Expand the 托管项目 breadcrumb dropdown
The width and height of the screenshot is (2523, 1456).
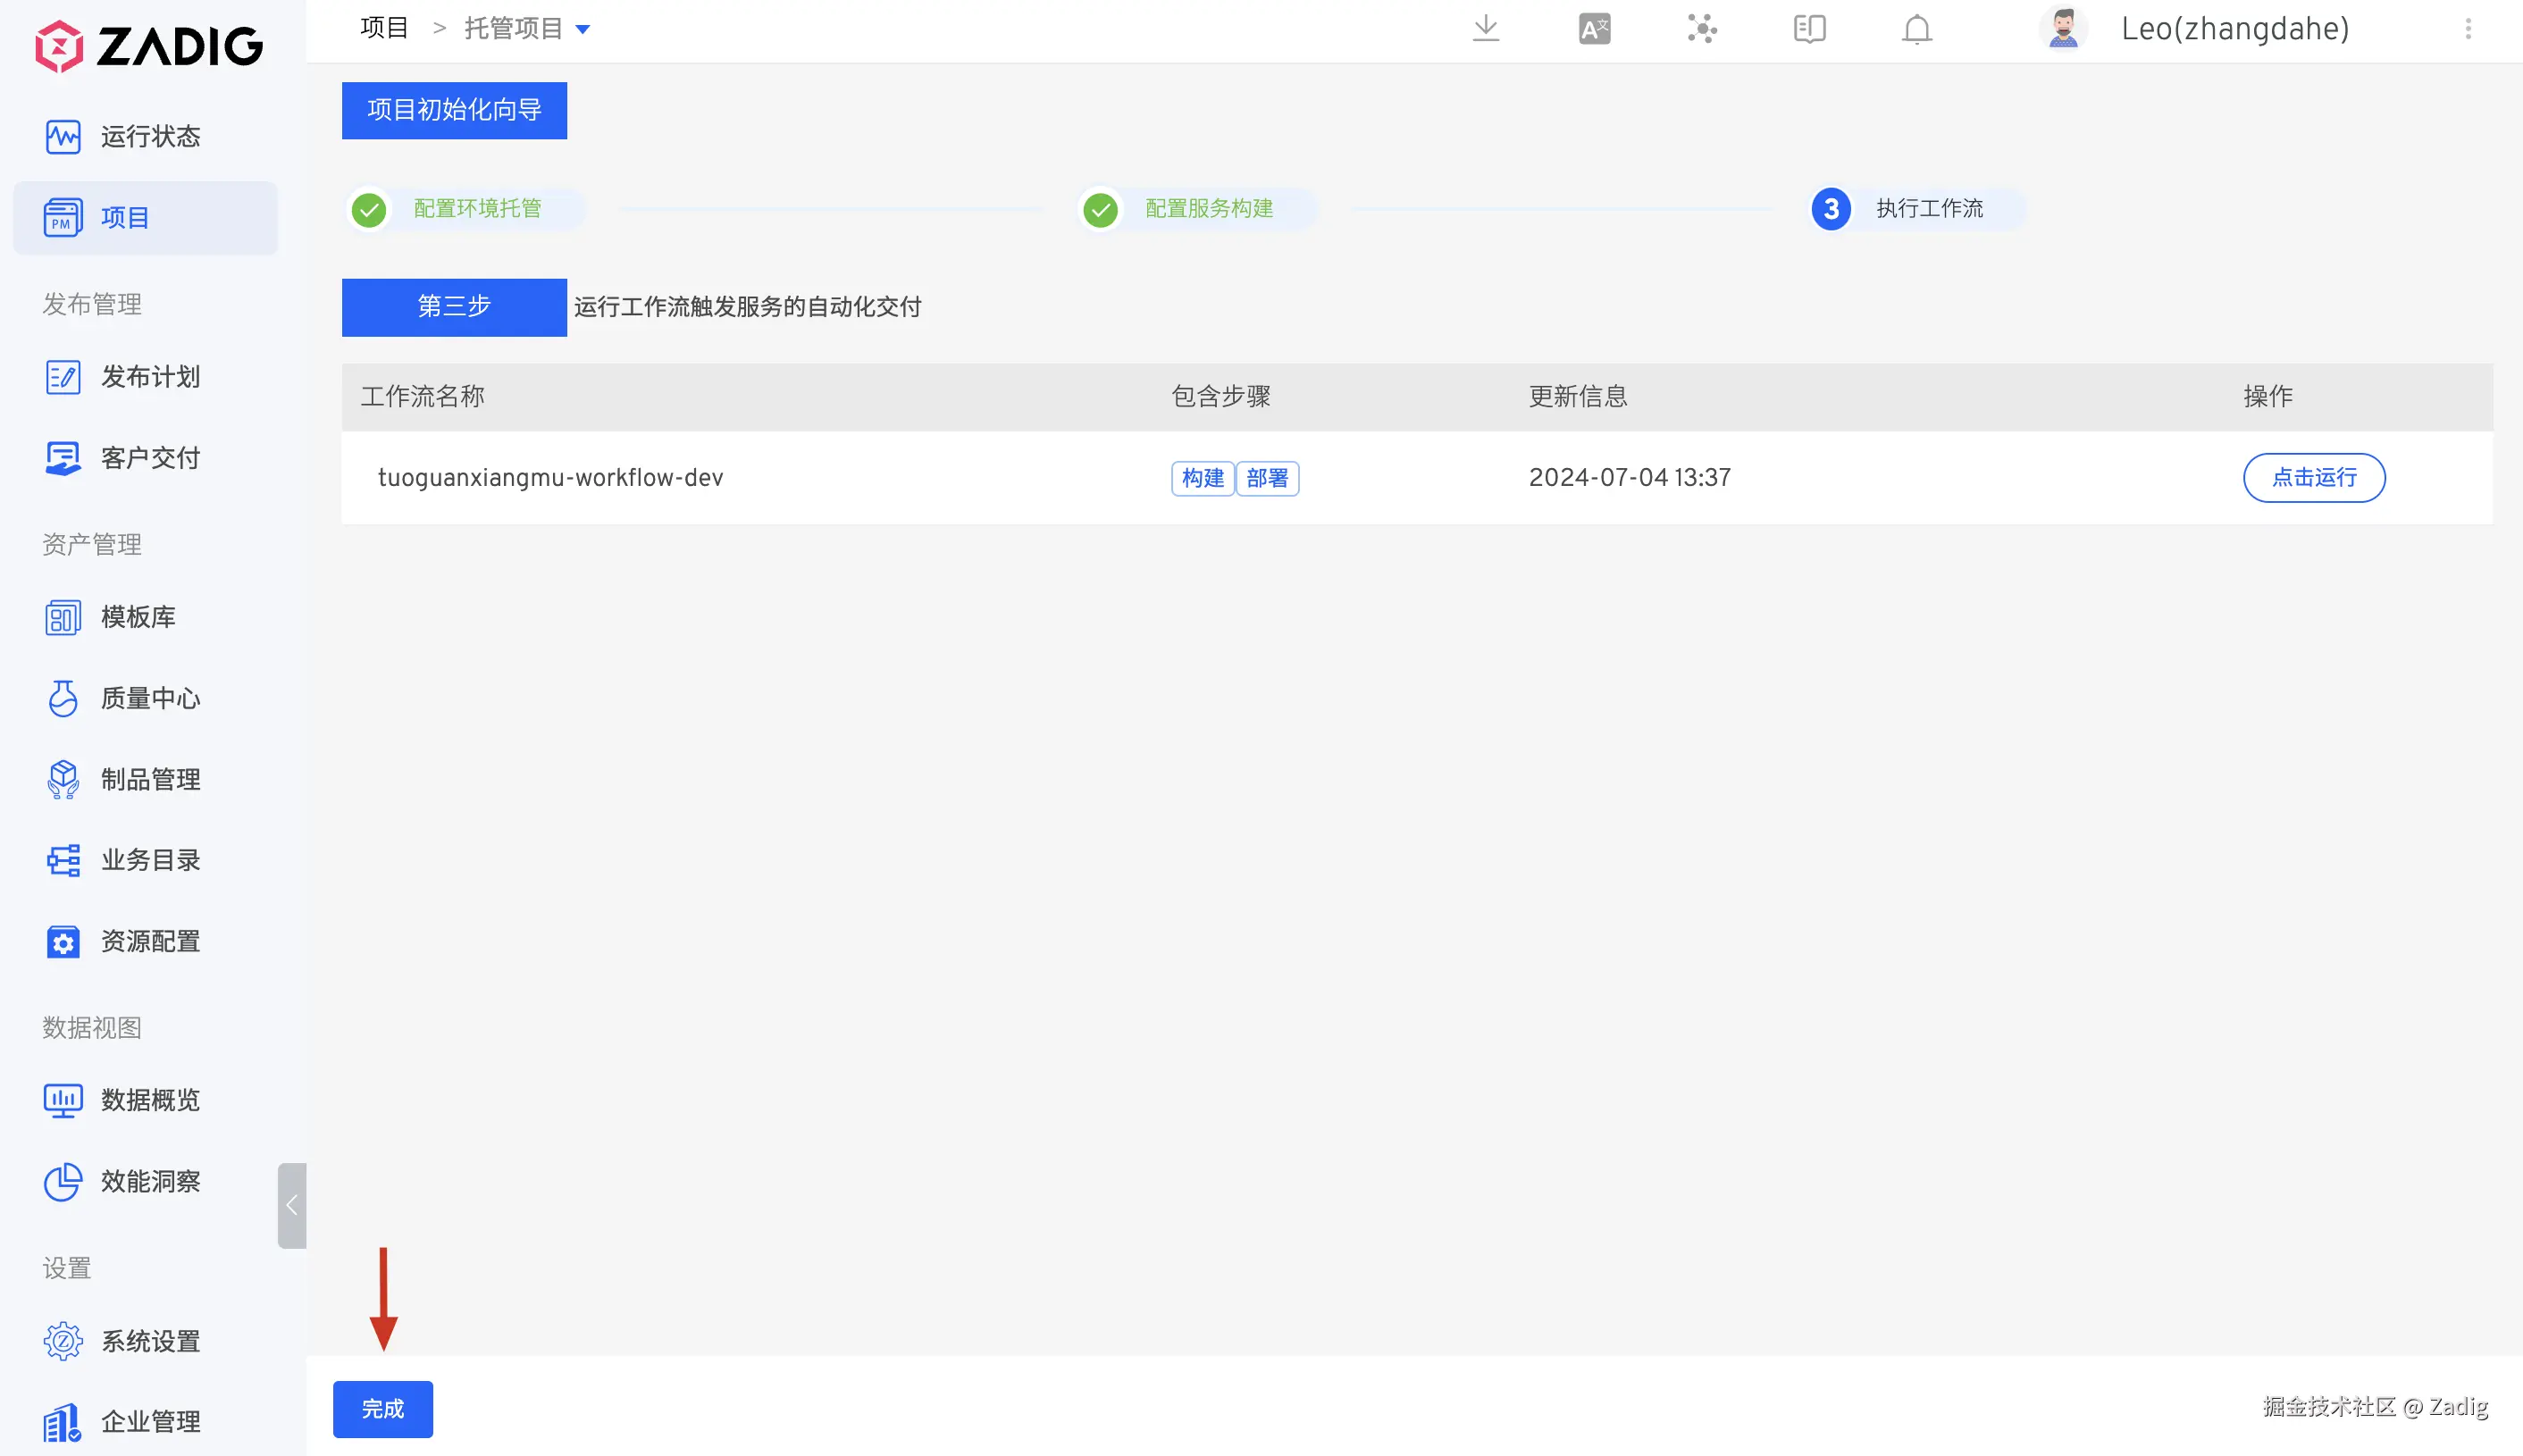coord(583,29)
